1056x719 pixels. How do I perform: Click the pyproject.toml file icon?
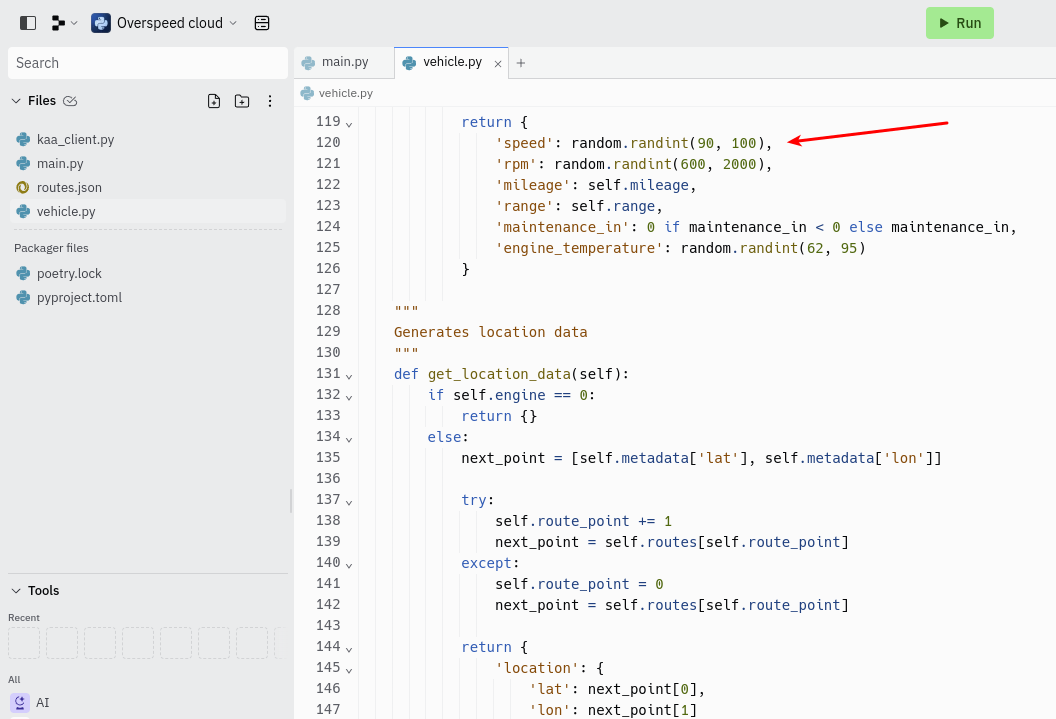[23, 298]
